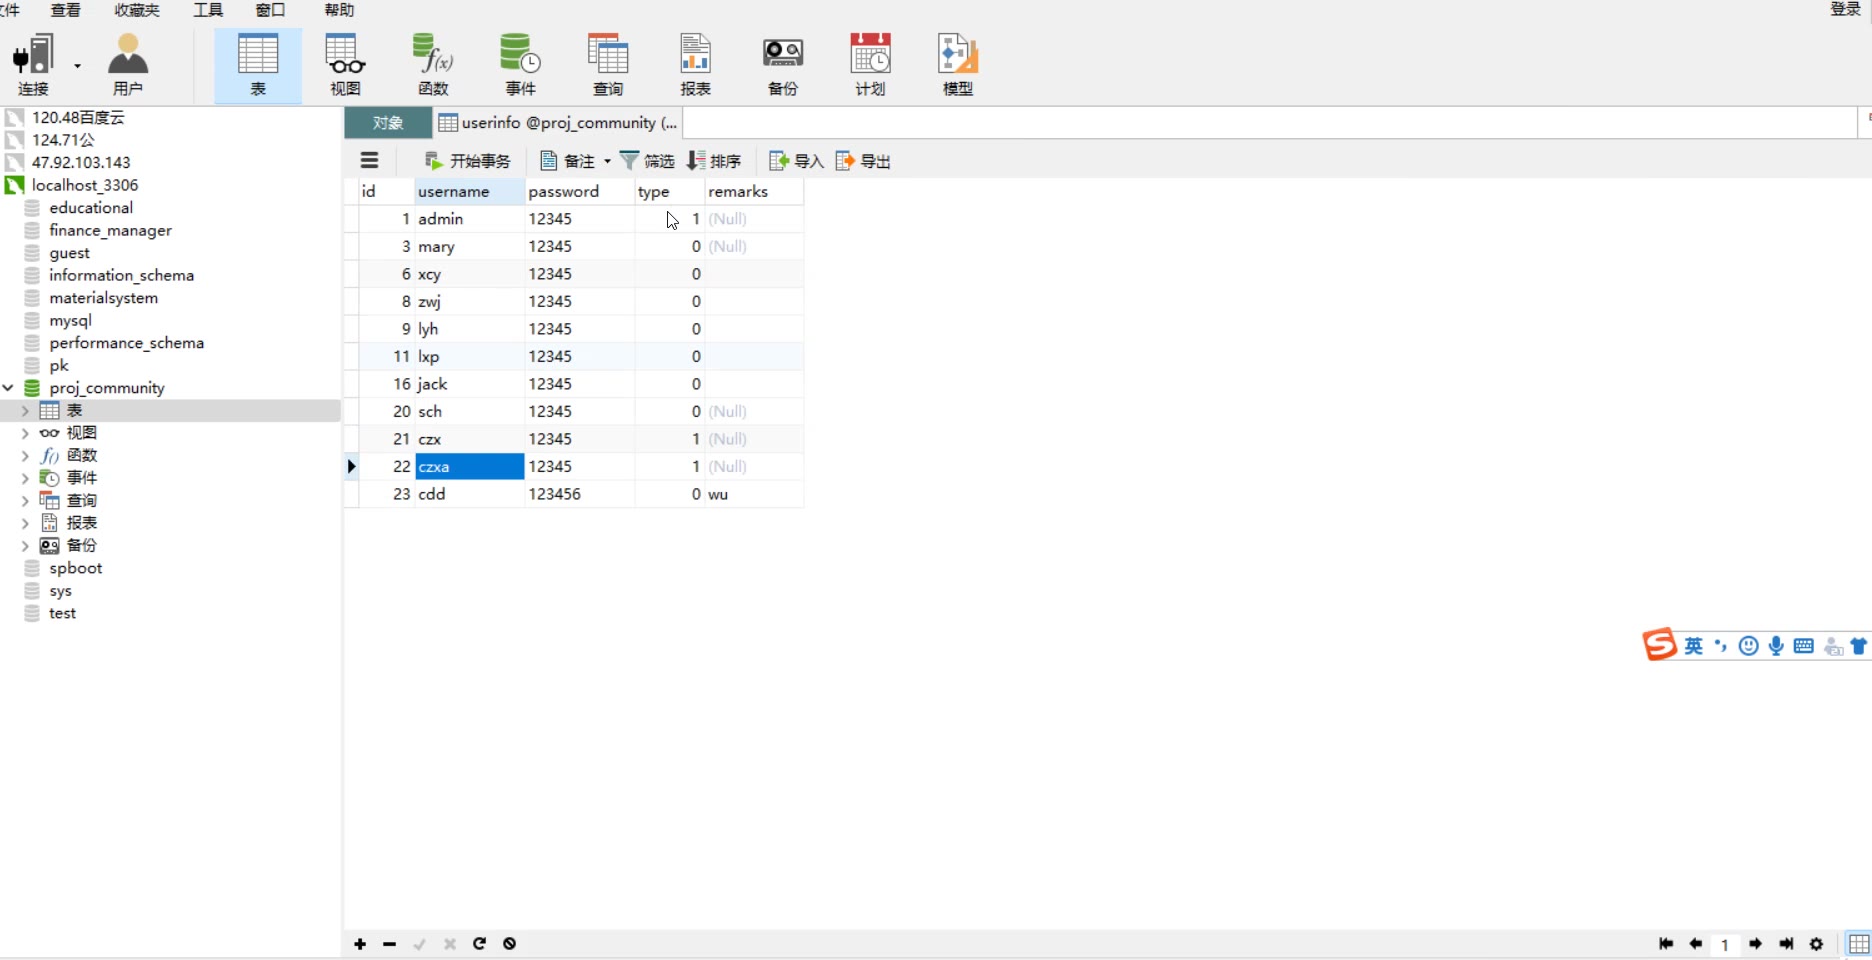Click the 筛选 (Filter) button
The width and height of the screenshot is (1872, 960).
click(x=647, y=161)
